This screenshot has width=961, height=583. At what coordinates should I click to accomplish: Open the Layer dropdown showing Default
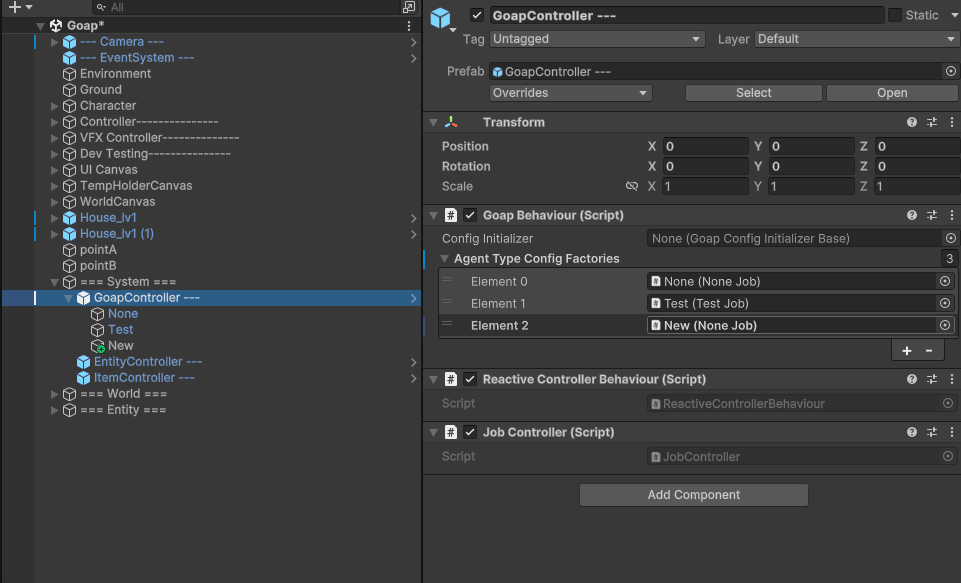tap(857, 39)
